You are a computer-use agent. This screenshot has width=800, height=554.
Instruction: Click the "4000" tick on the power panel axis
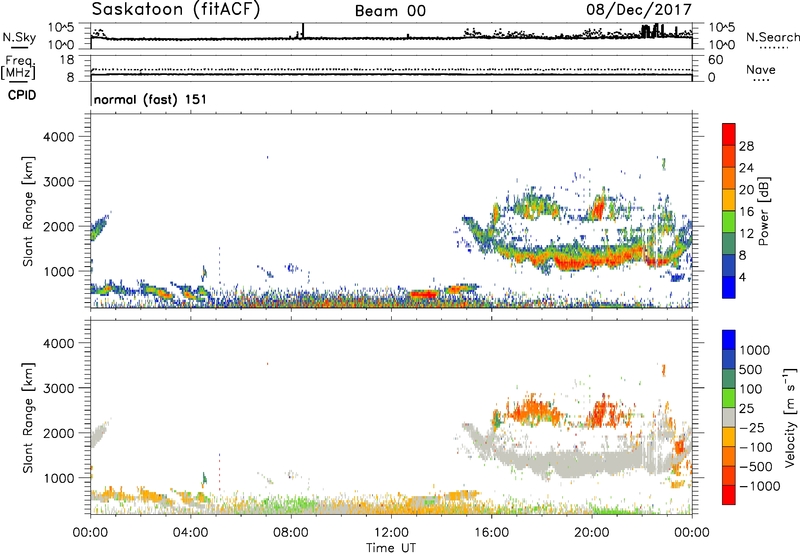point(59,137)
